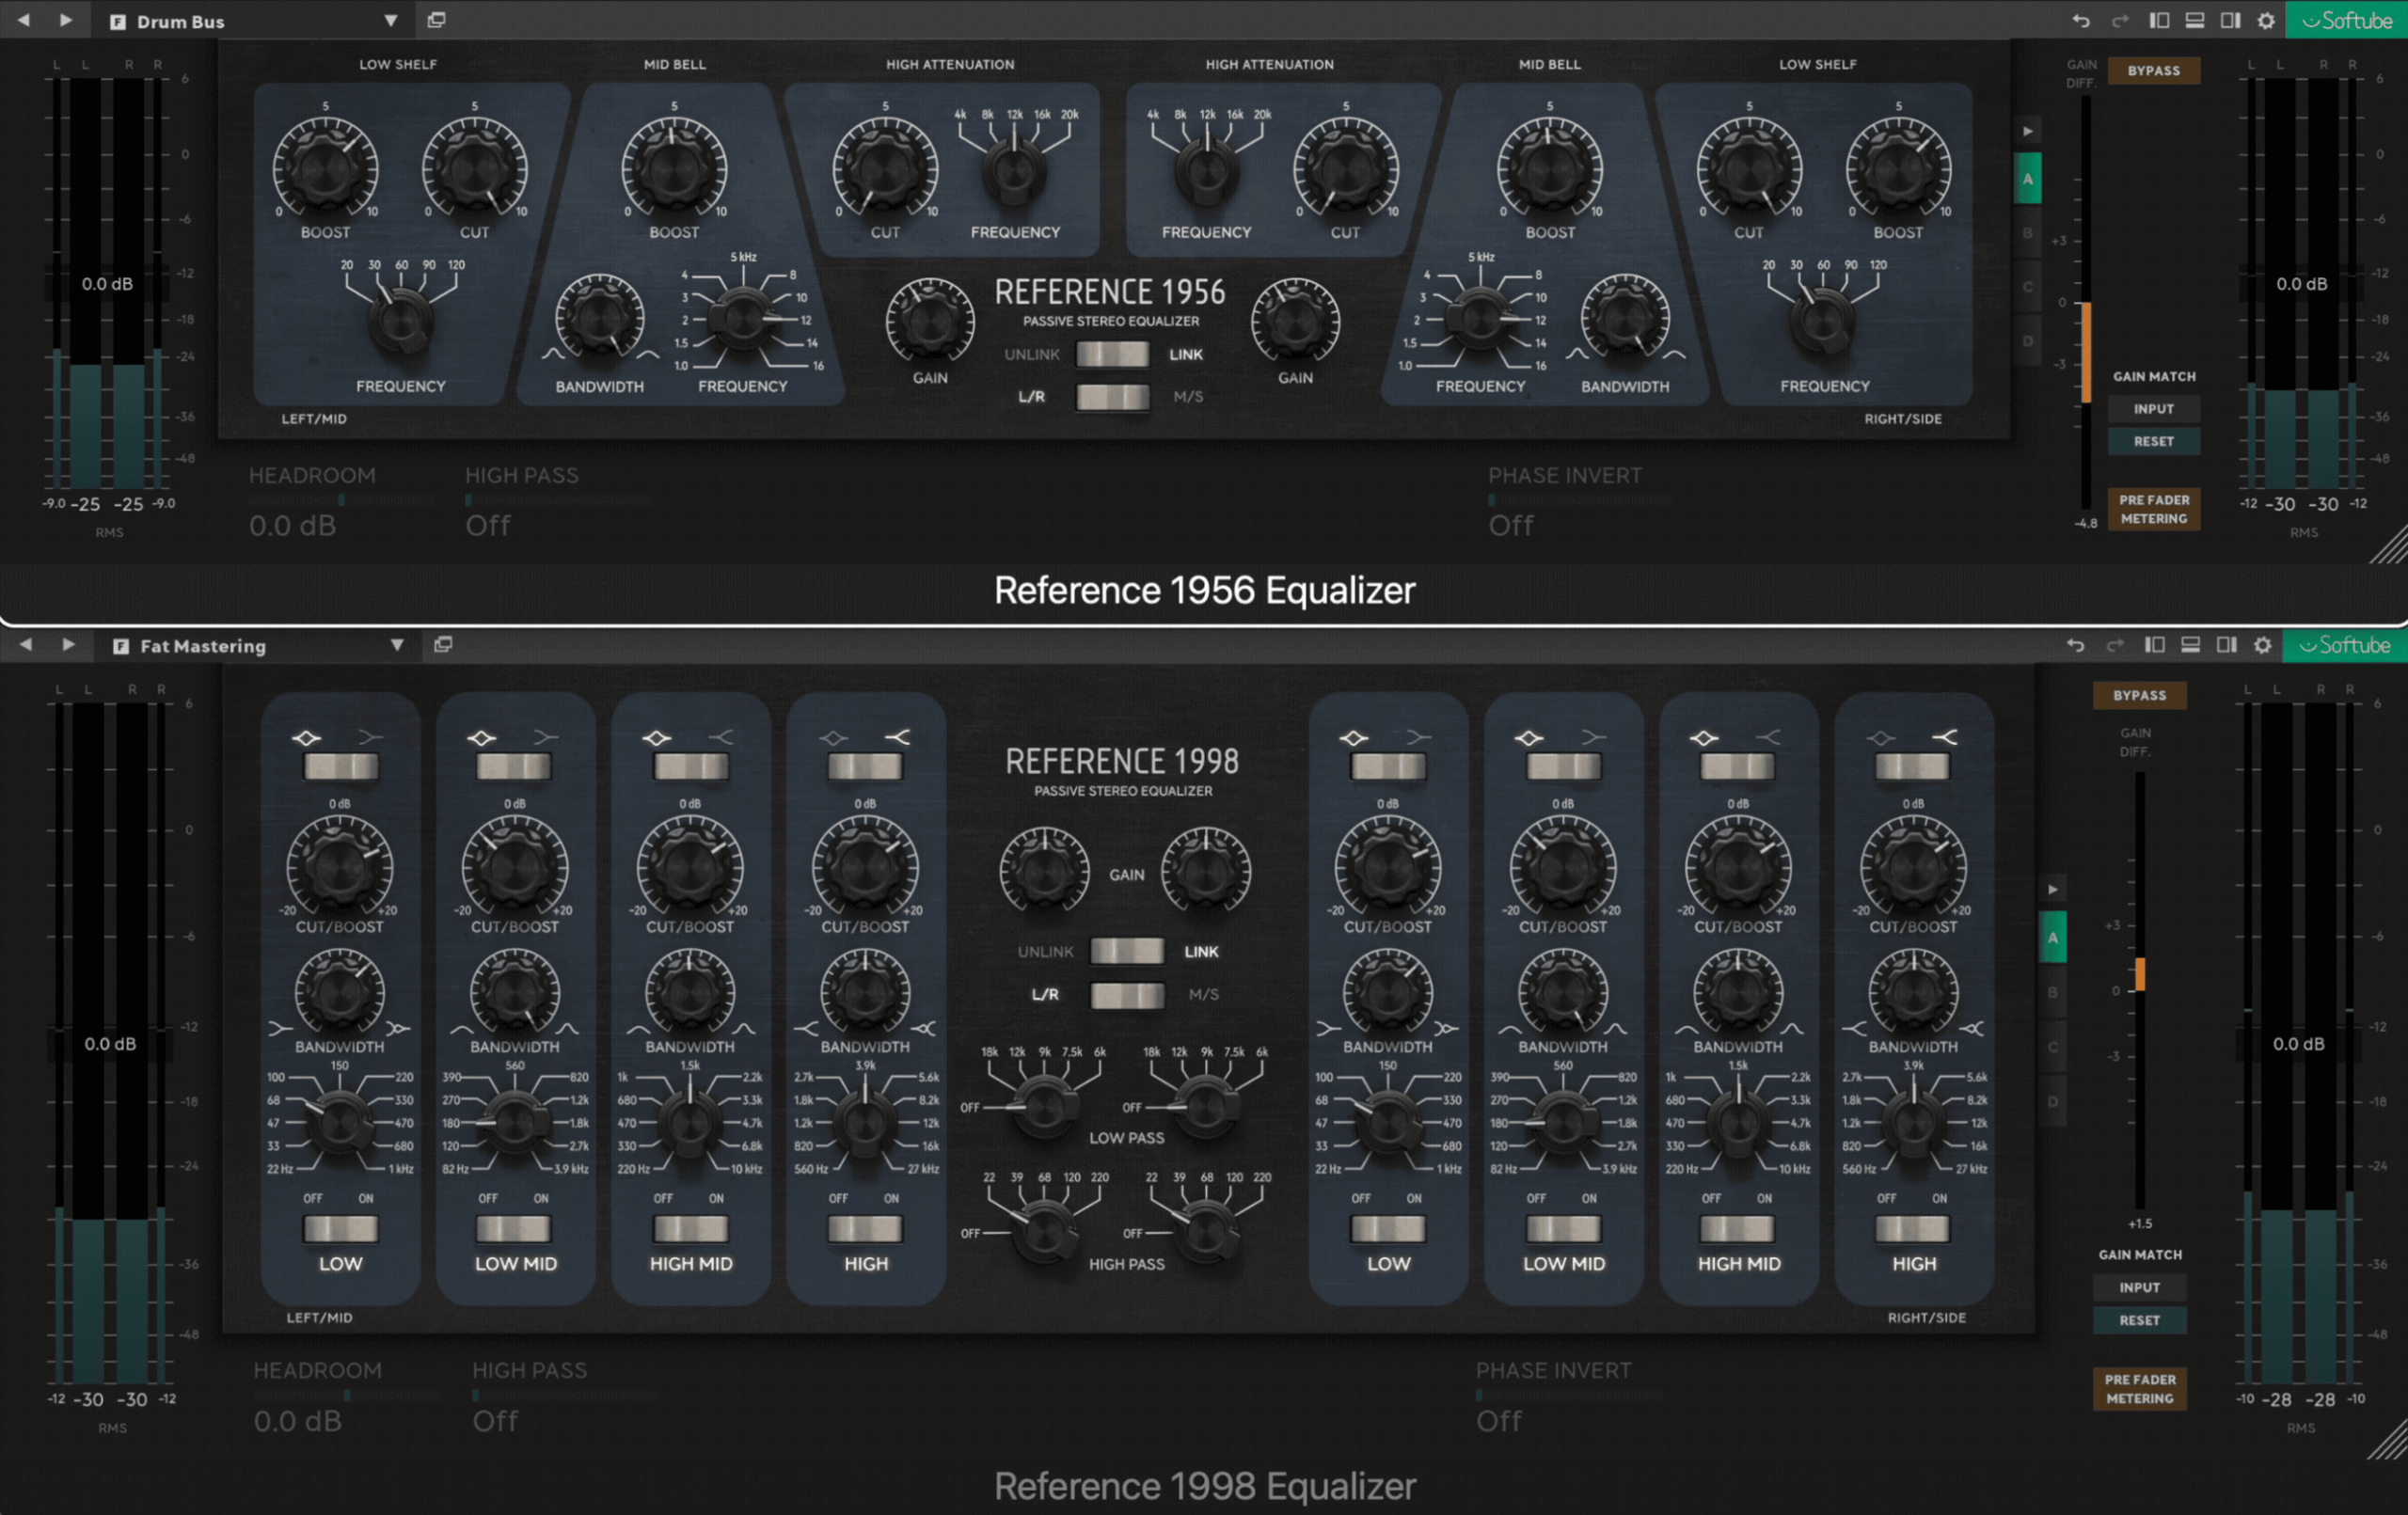The height and width of the screenshot is (1515, 2408).
Task: Toggle L/R to M/S switch in Reference 1956
Action: click(x=1112, y=397)
